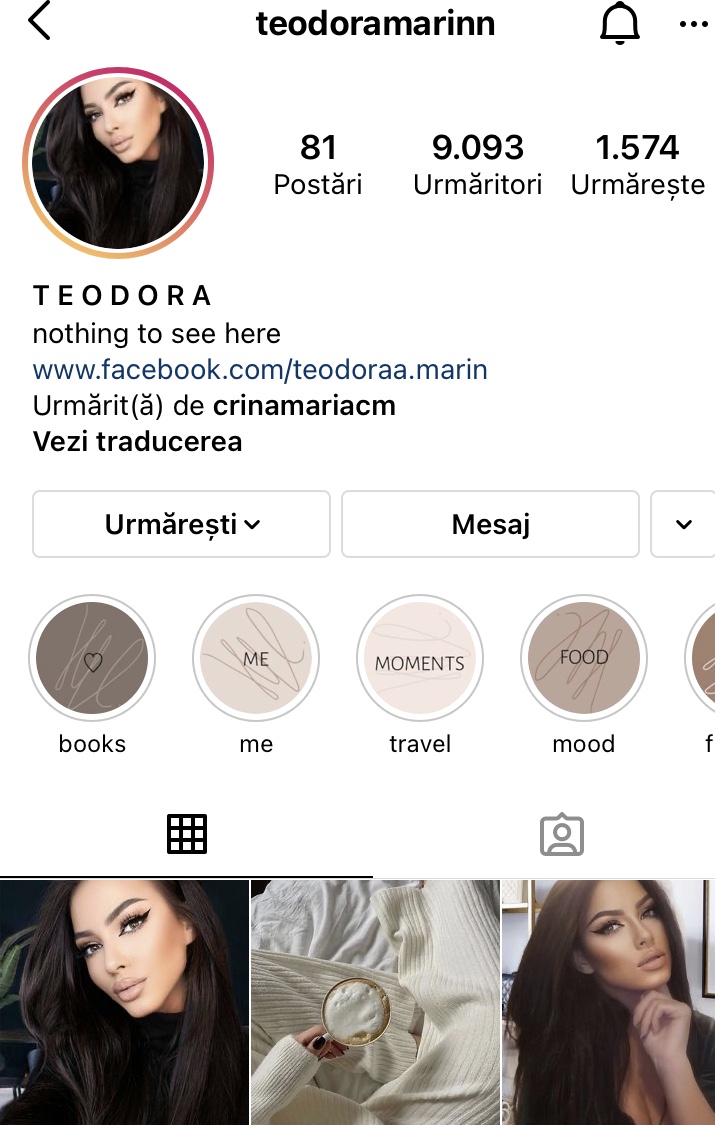This screenshot has height=1125, width=715.
Task: Expand suggested accounts chevron button
Action: point(683,524)
